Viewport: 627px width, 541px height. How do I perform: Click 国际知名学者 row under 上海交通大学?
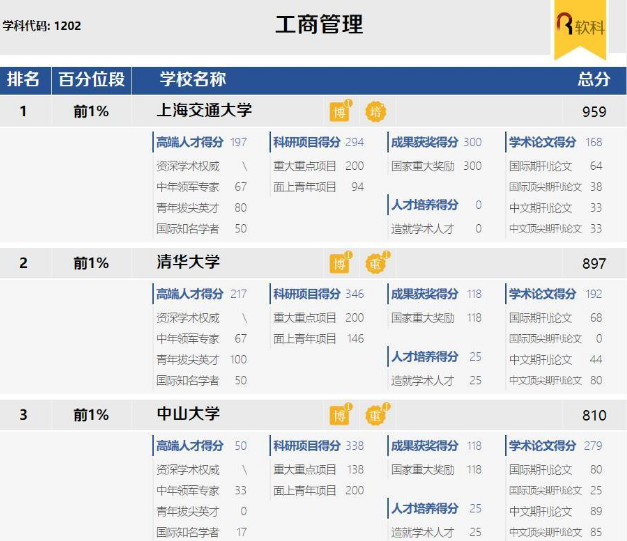click(202, 228)
